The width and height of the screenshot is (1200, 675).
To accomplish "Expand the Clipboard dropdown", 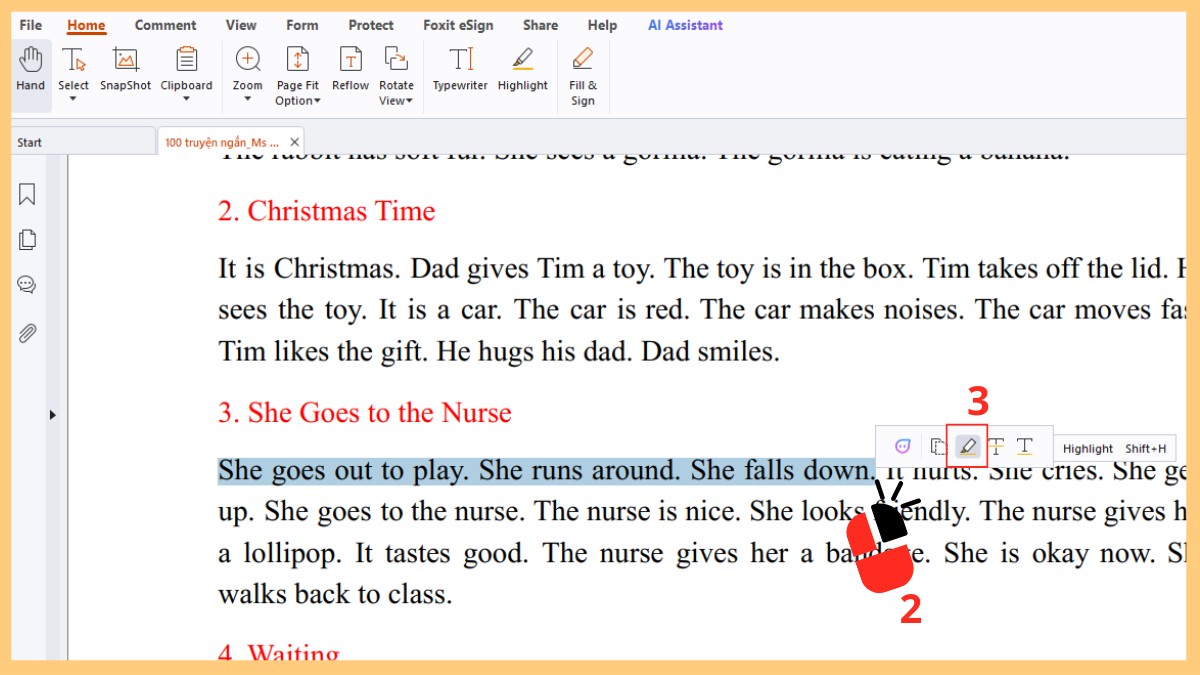I will tap(186, 99).
